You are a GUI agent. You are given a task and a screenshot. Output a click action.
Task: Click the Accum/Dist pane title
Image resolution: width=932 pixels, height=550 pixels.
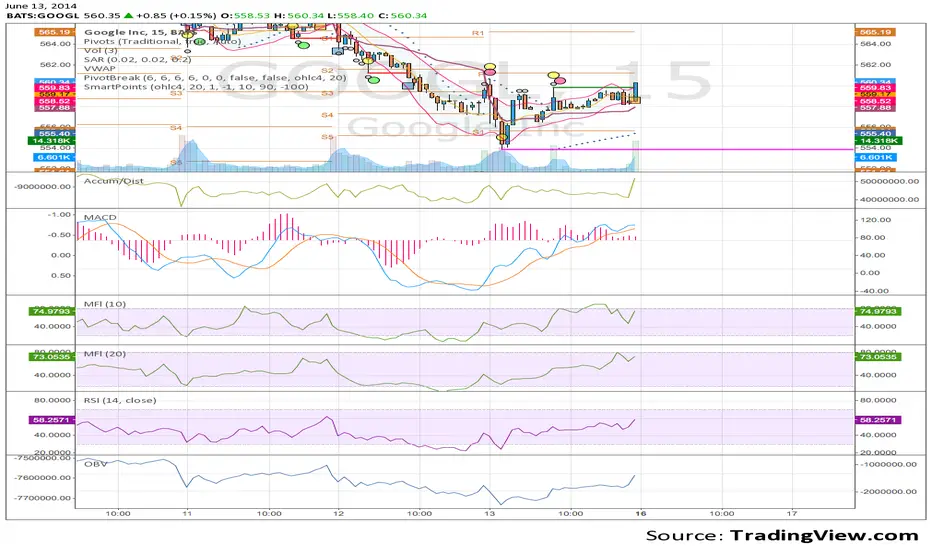(x=114, y=181)
